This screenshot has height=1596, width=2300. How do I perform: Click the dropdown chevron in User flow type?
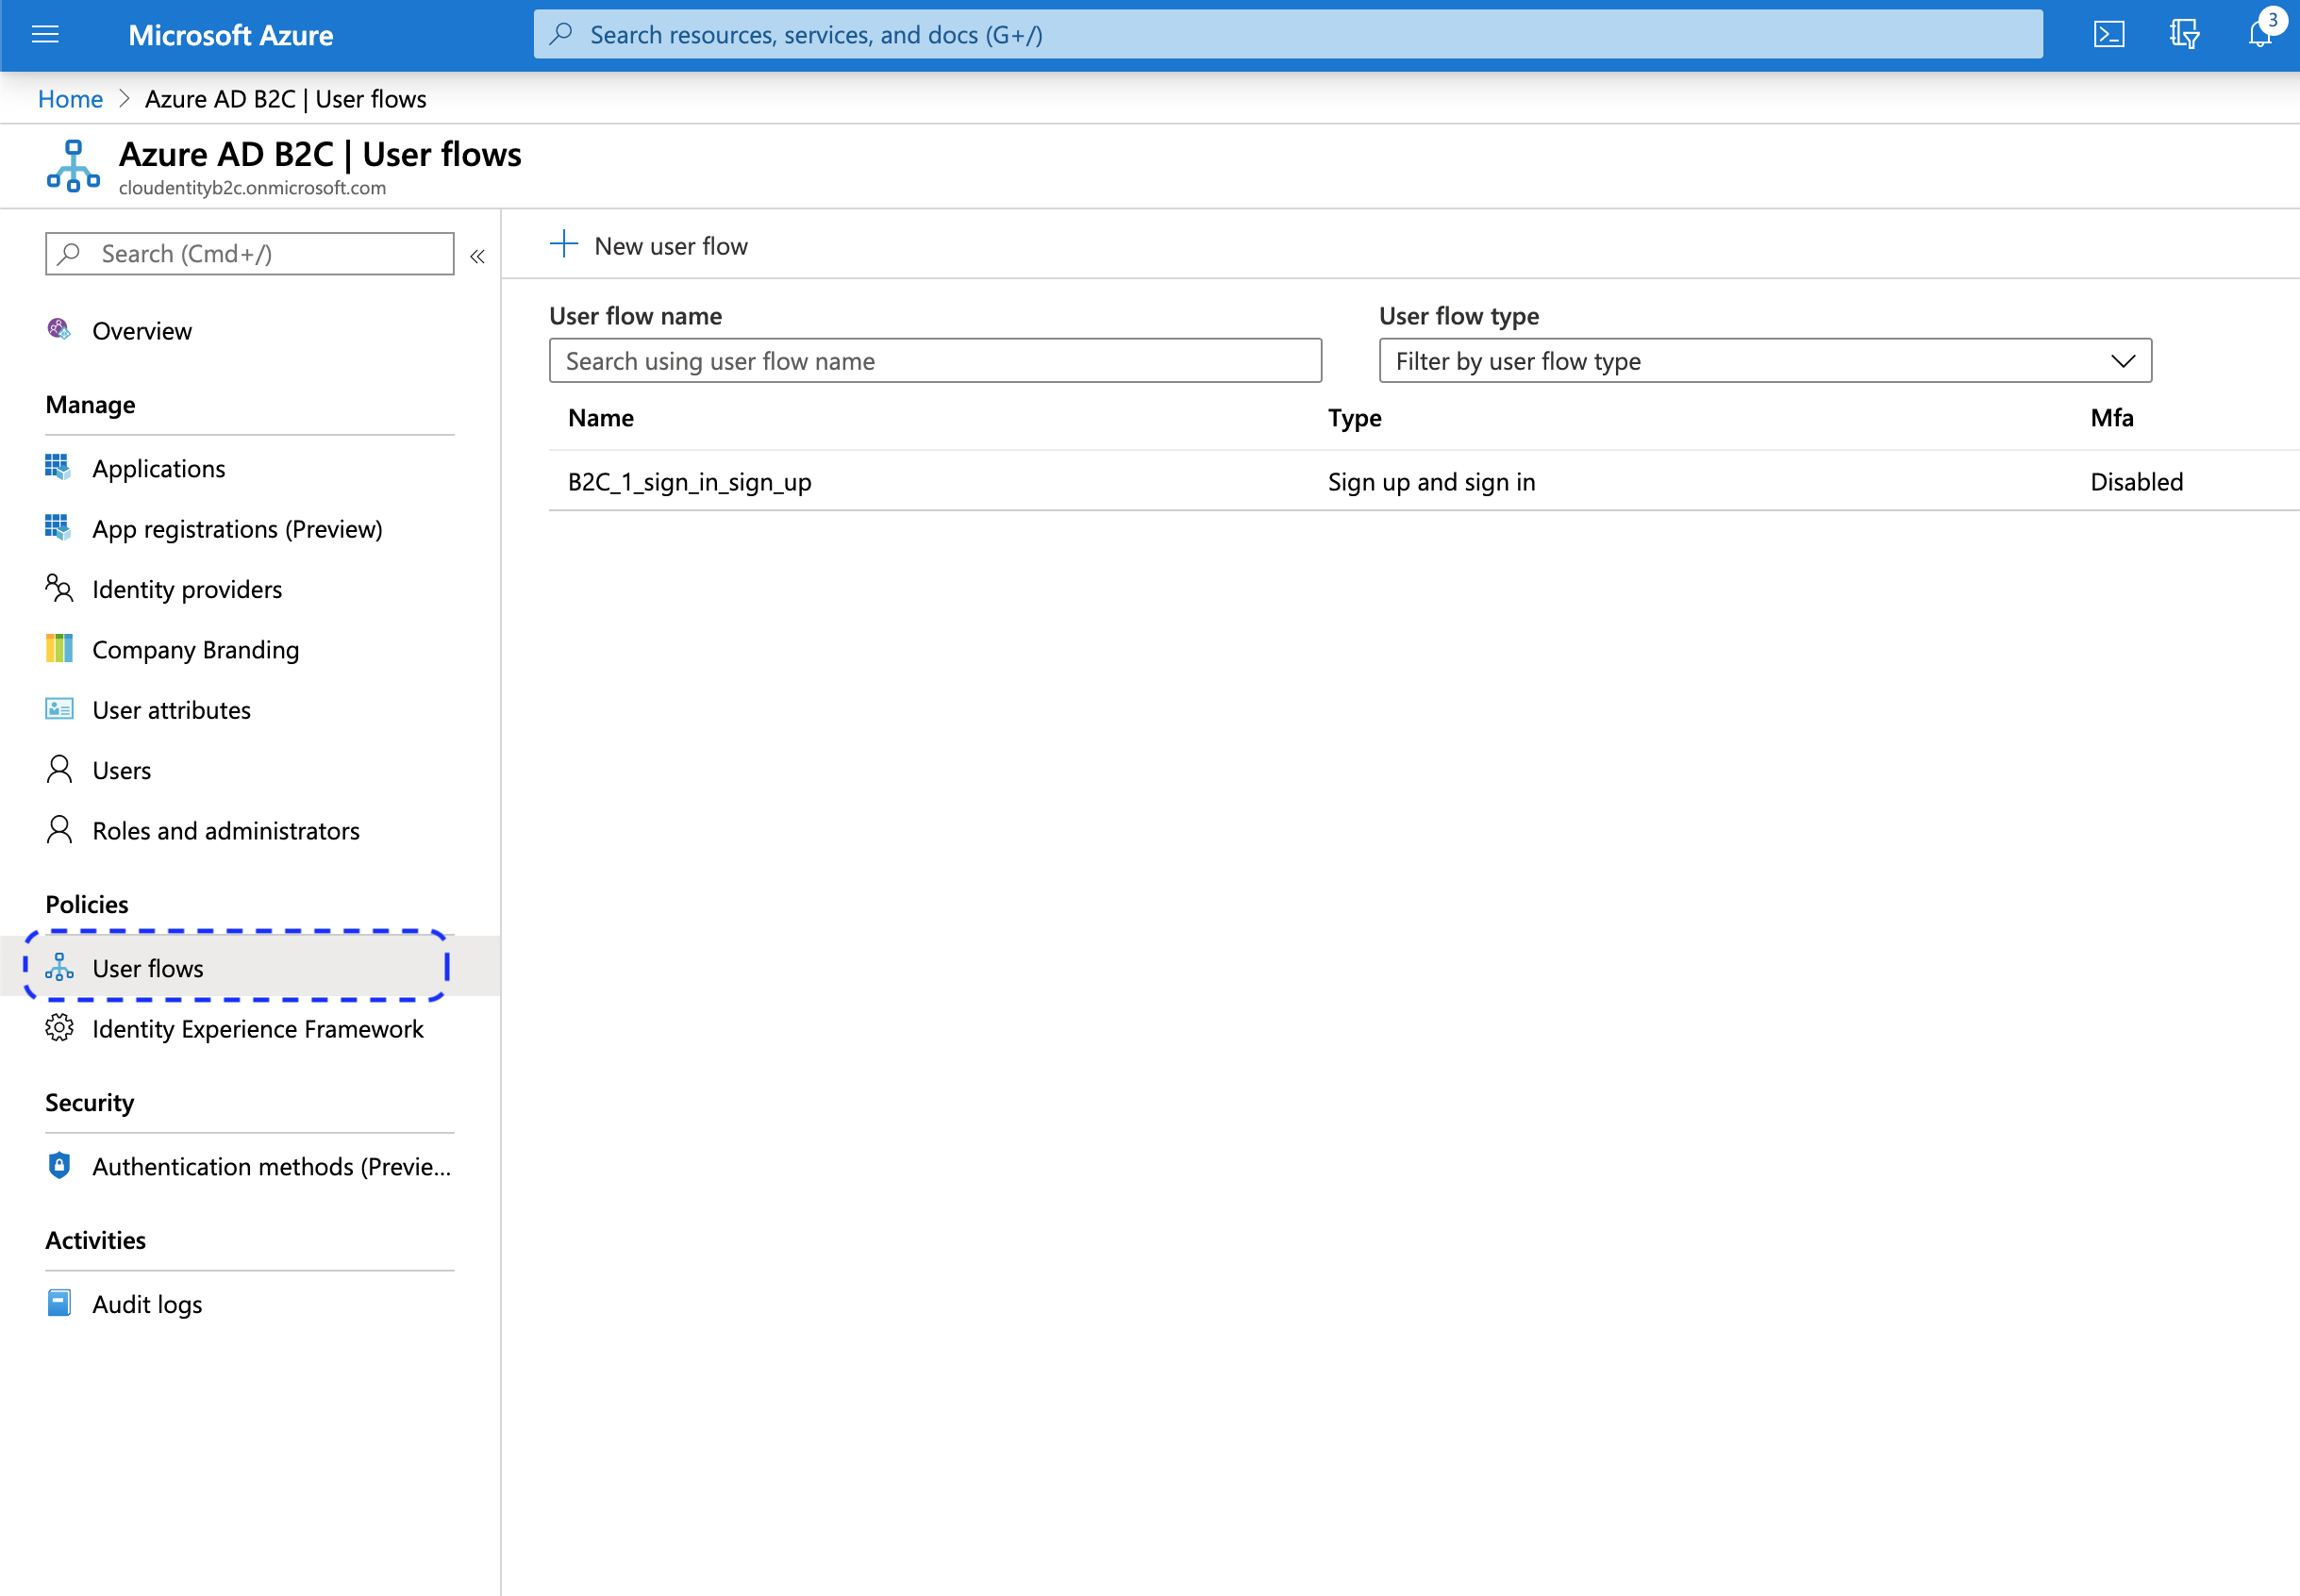[2123, 360]
